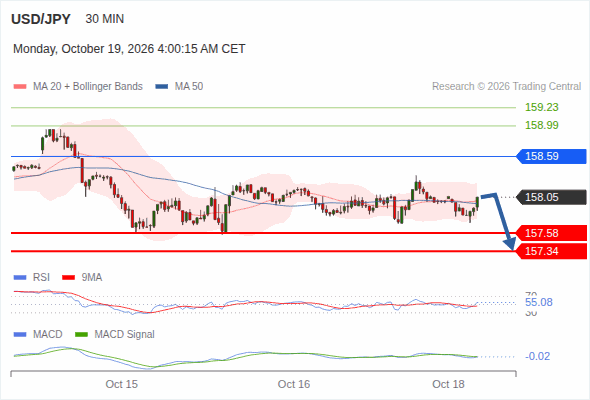Click the RSI value 55.08 label
Screen dimensions: 590x400
[x=538, y=302]
